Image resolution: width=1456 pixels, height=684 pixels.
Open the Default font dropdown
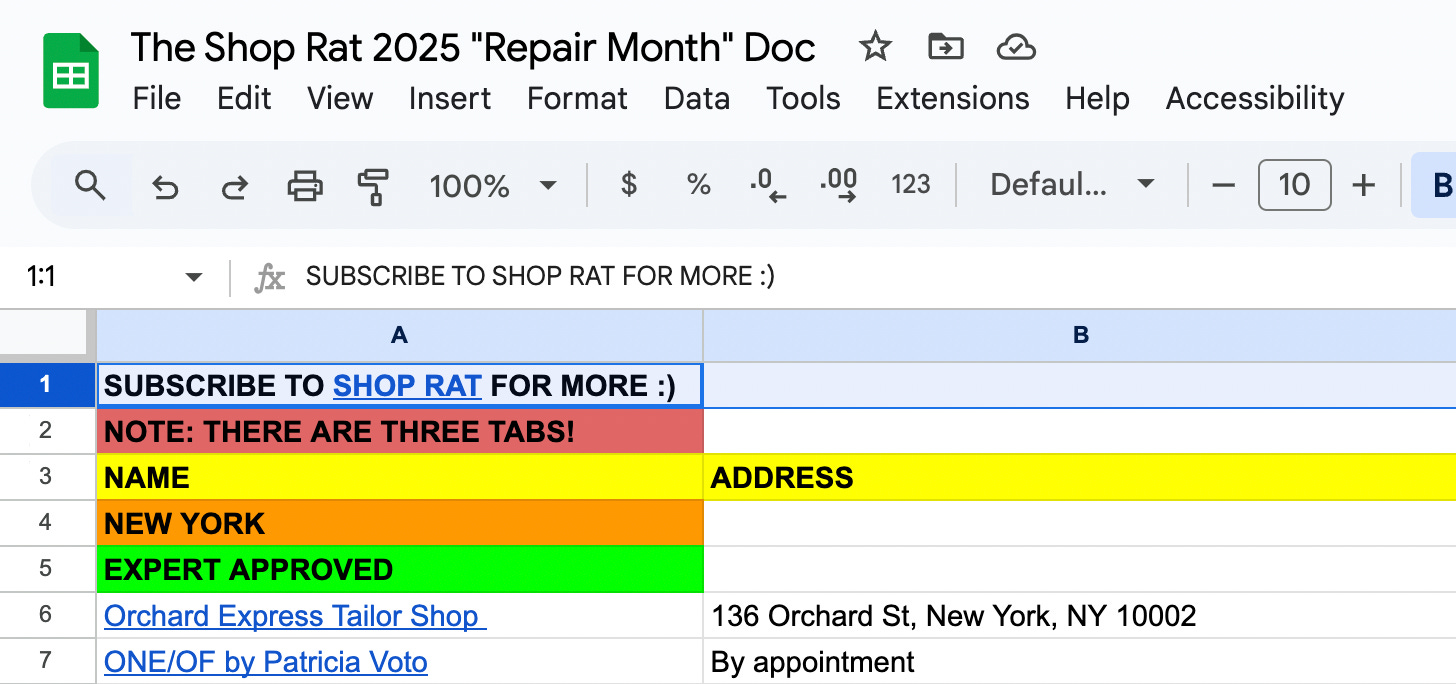click(1072, 185)
